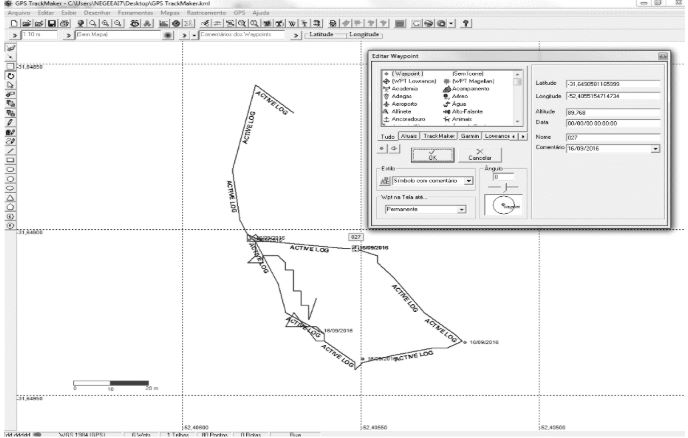Viewport: 688px width, 438px height.
Task: Click the Latitude input field
Action: tap(612, 83)
